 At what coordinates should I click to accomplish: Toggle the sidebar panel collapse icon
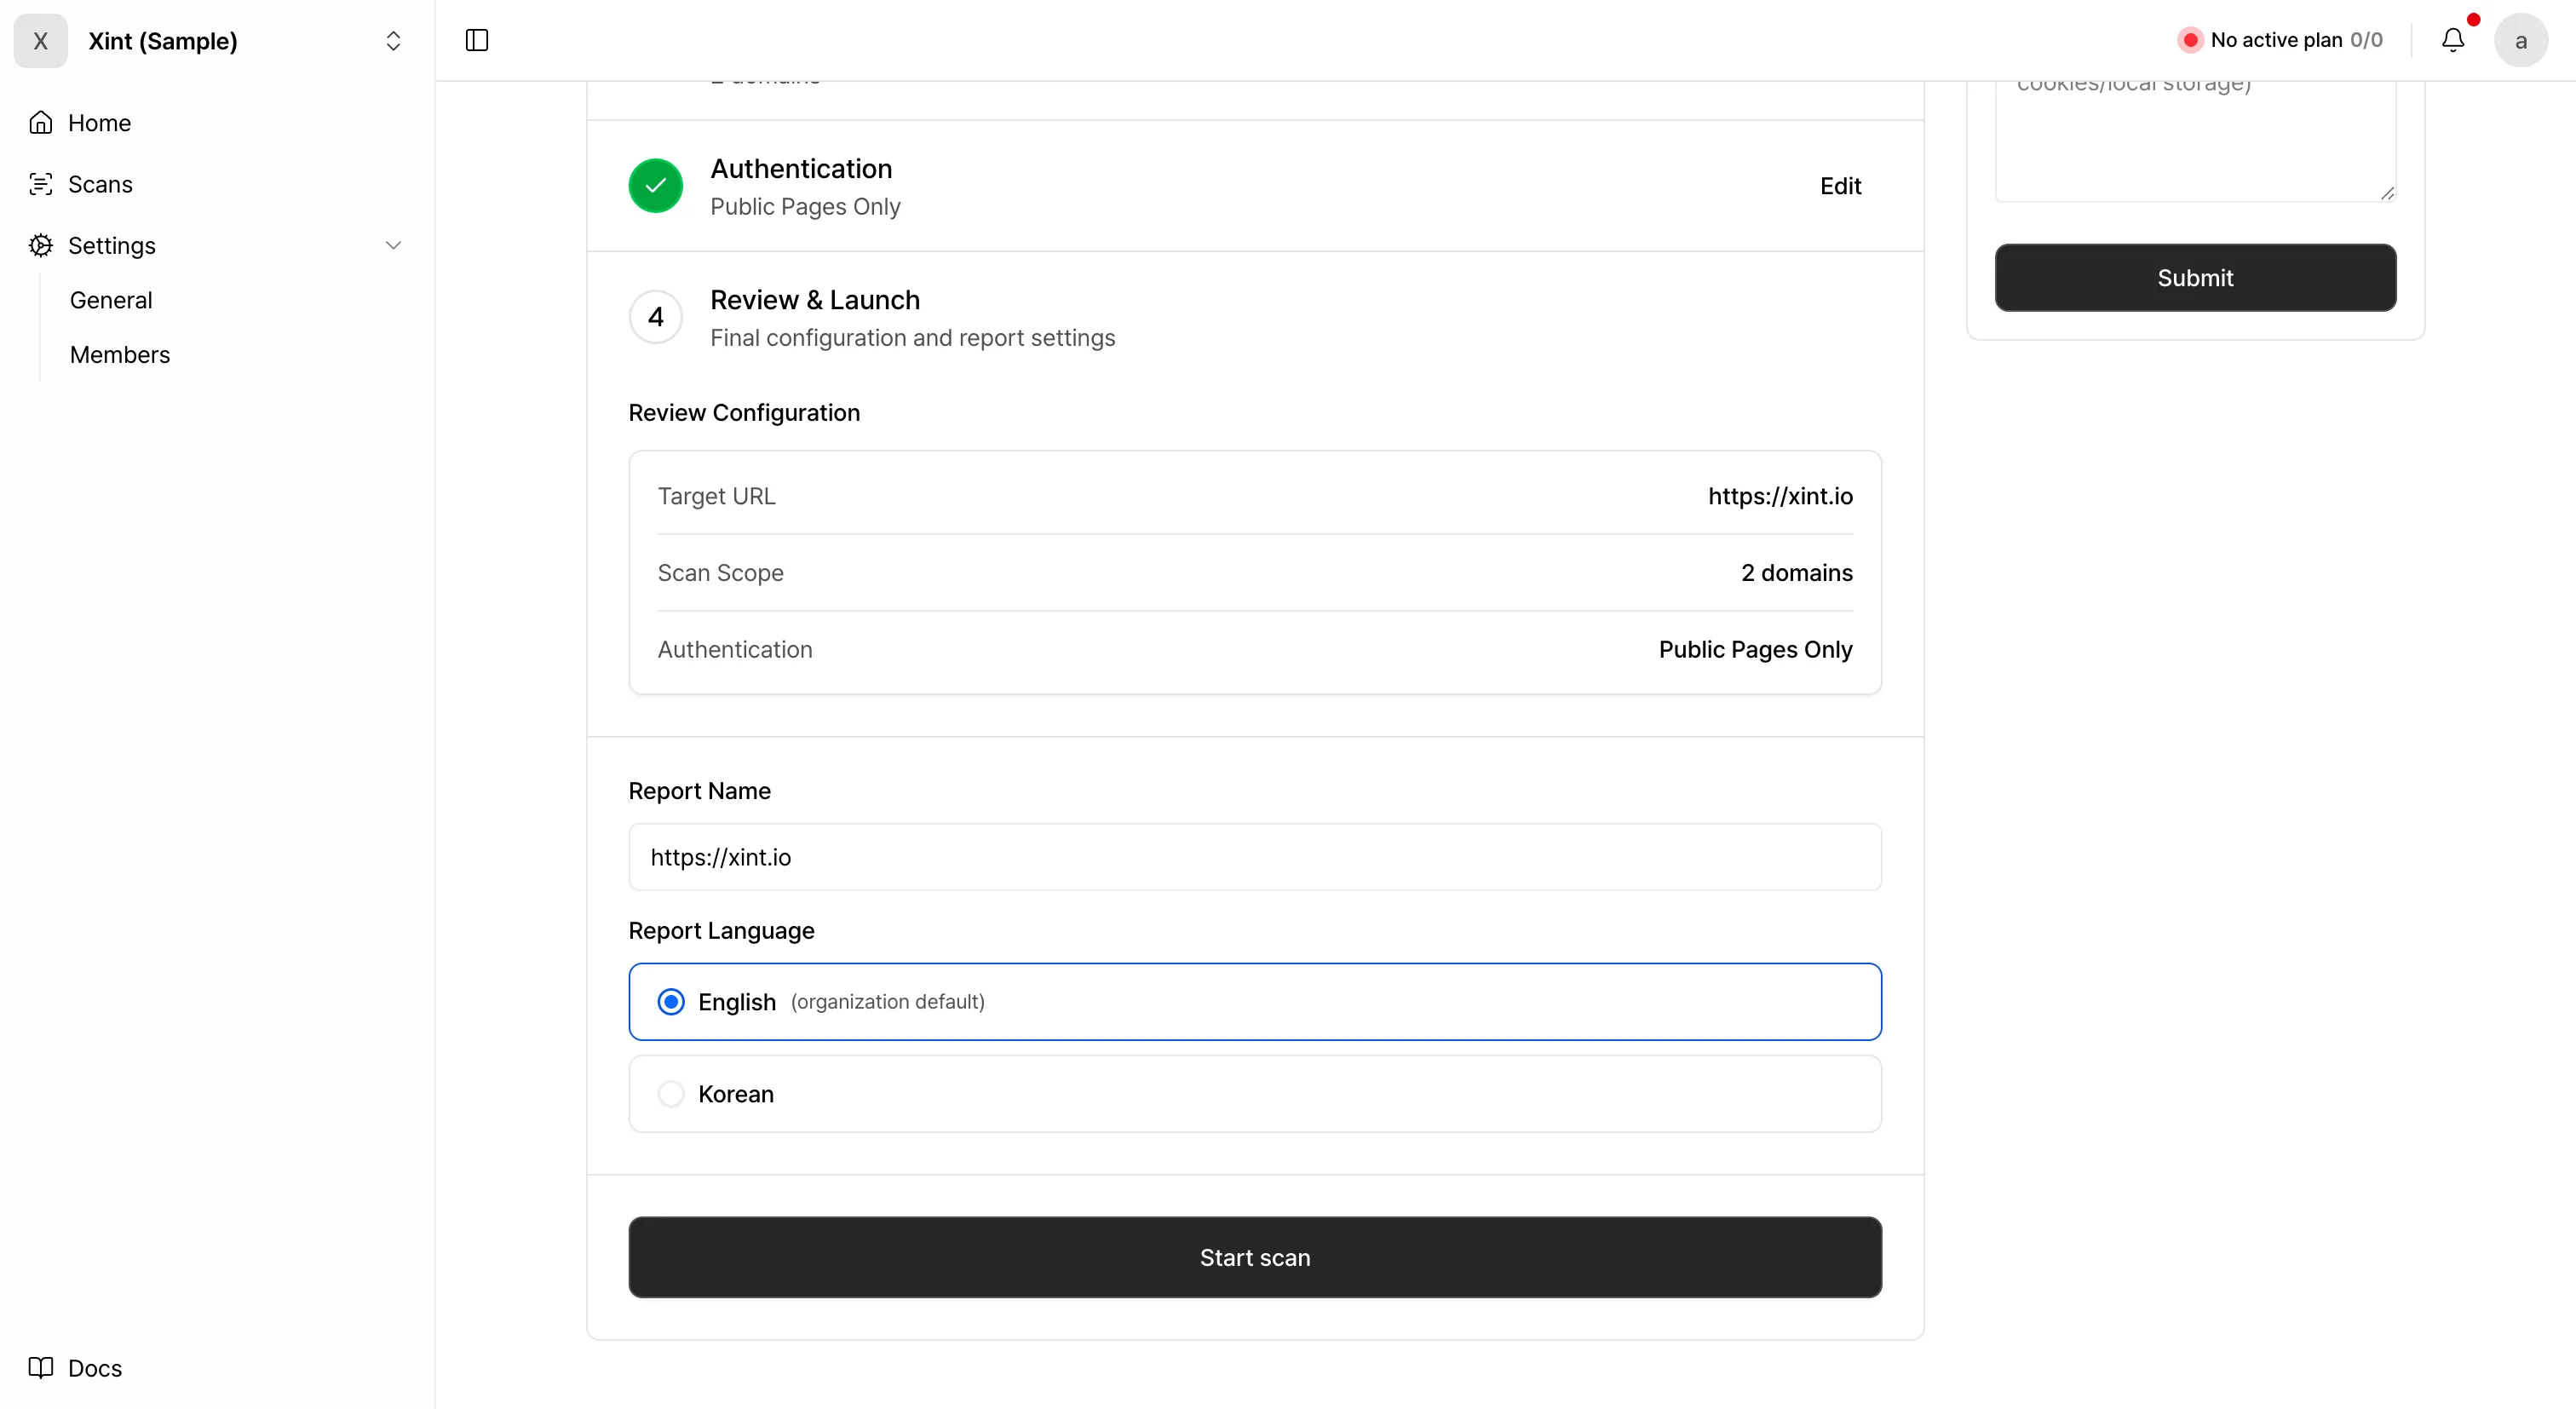[476, 40]
